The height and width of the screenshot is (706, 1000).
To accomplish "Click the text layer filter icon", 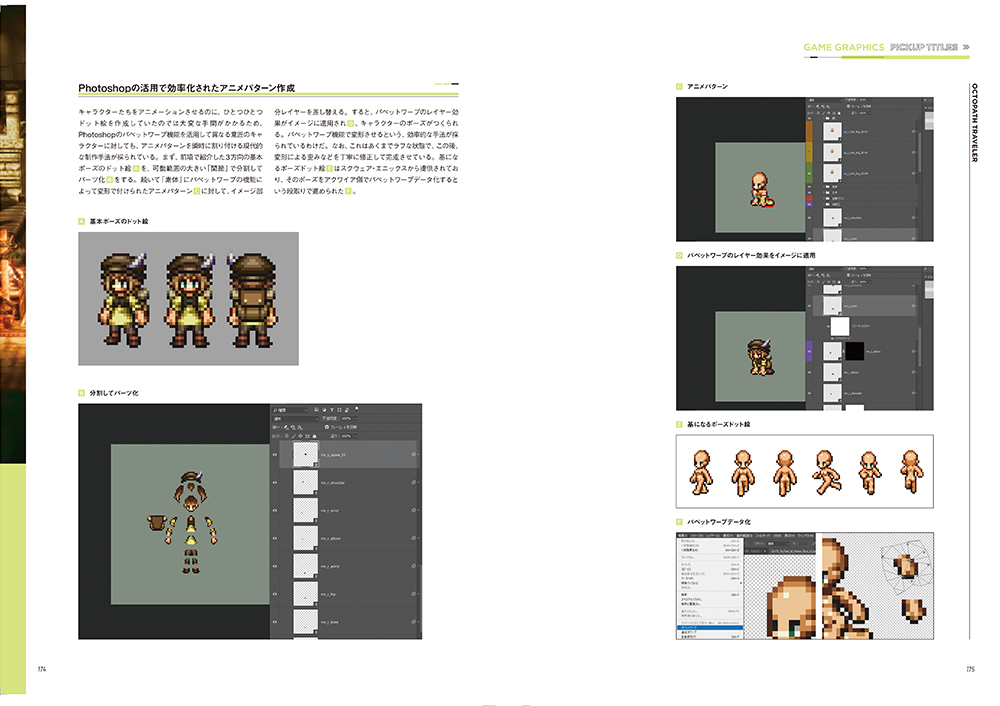I will click(x=330, y=410).
